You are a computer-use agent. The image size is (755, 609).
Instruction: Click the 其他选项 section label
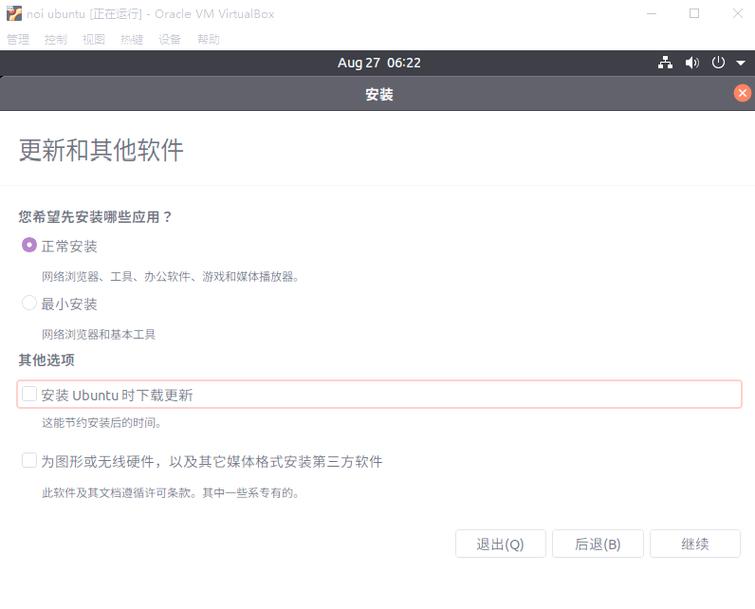click(47, 360)
